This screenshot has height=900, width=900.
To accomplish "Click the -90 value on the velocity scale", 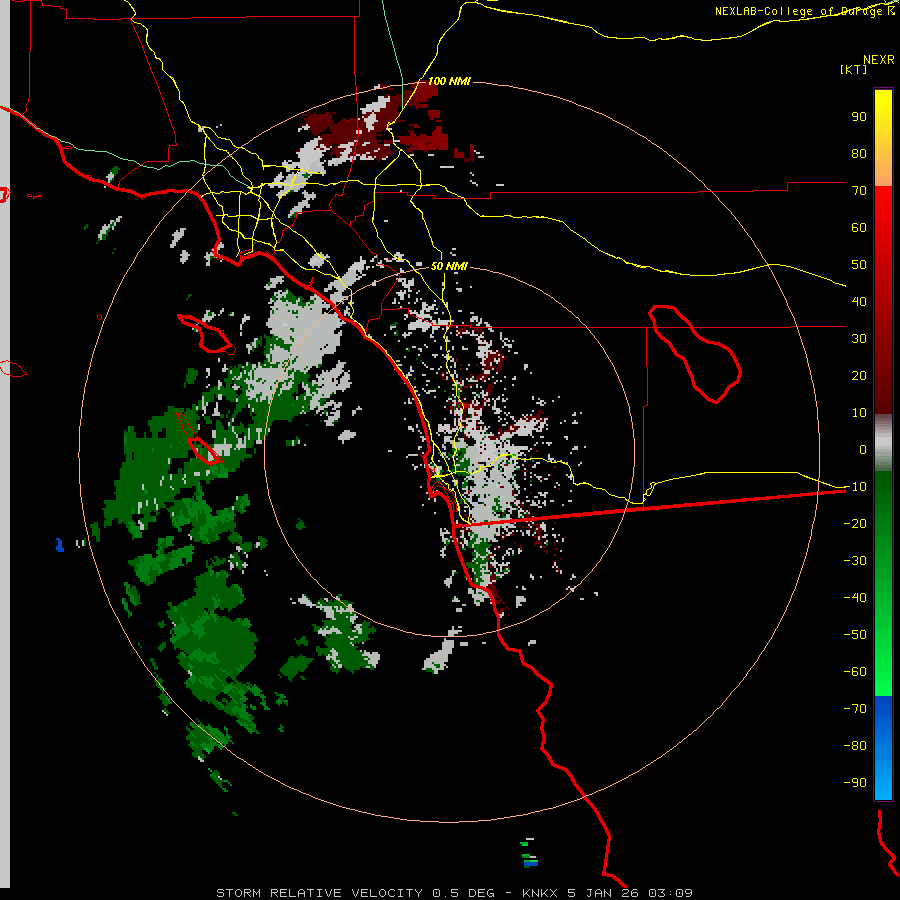I will [x=855, y=782].
